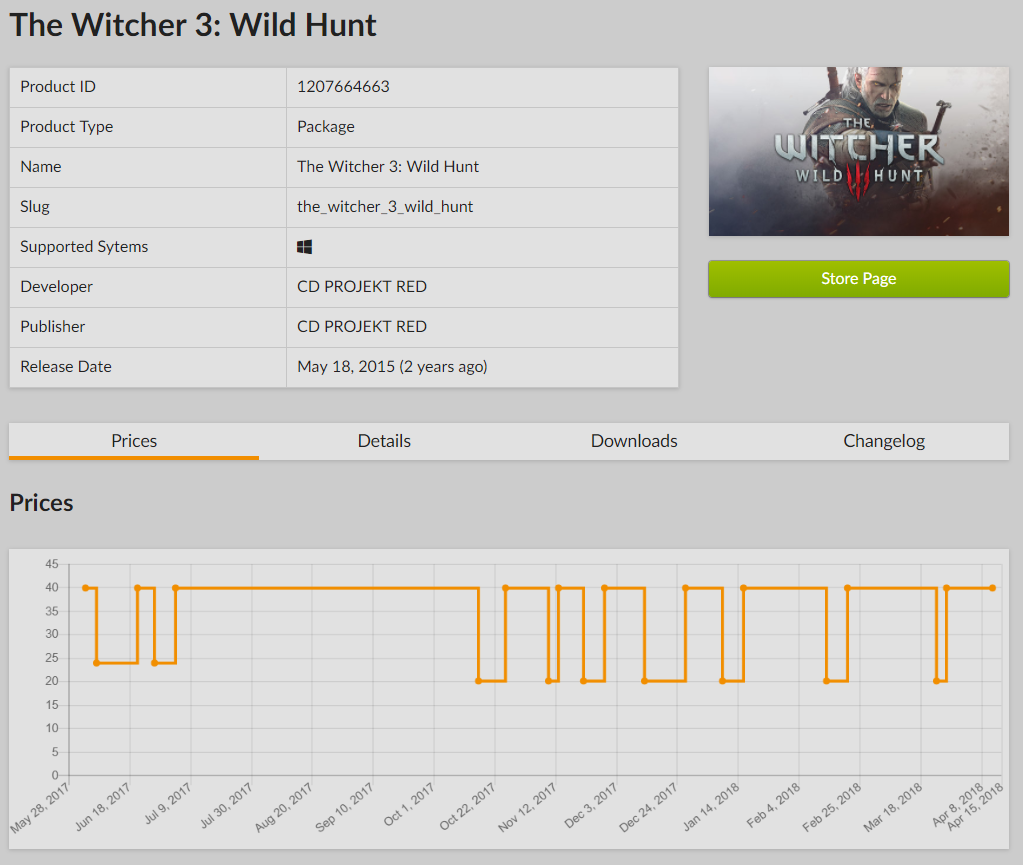Viewport: 1023px width, 865px height.
Task: Click the Windows supported system icon
Action: pos(305,246)
